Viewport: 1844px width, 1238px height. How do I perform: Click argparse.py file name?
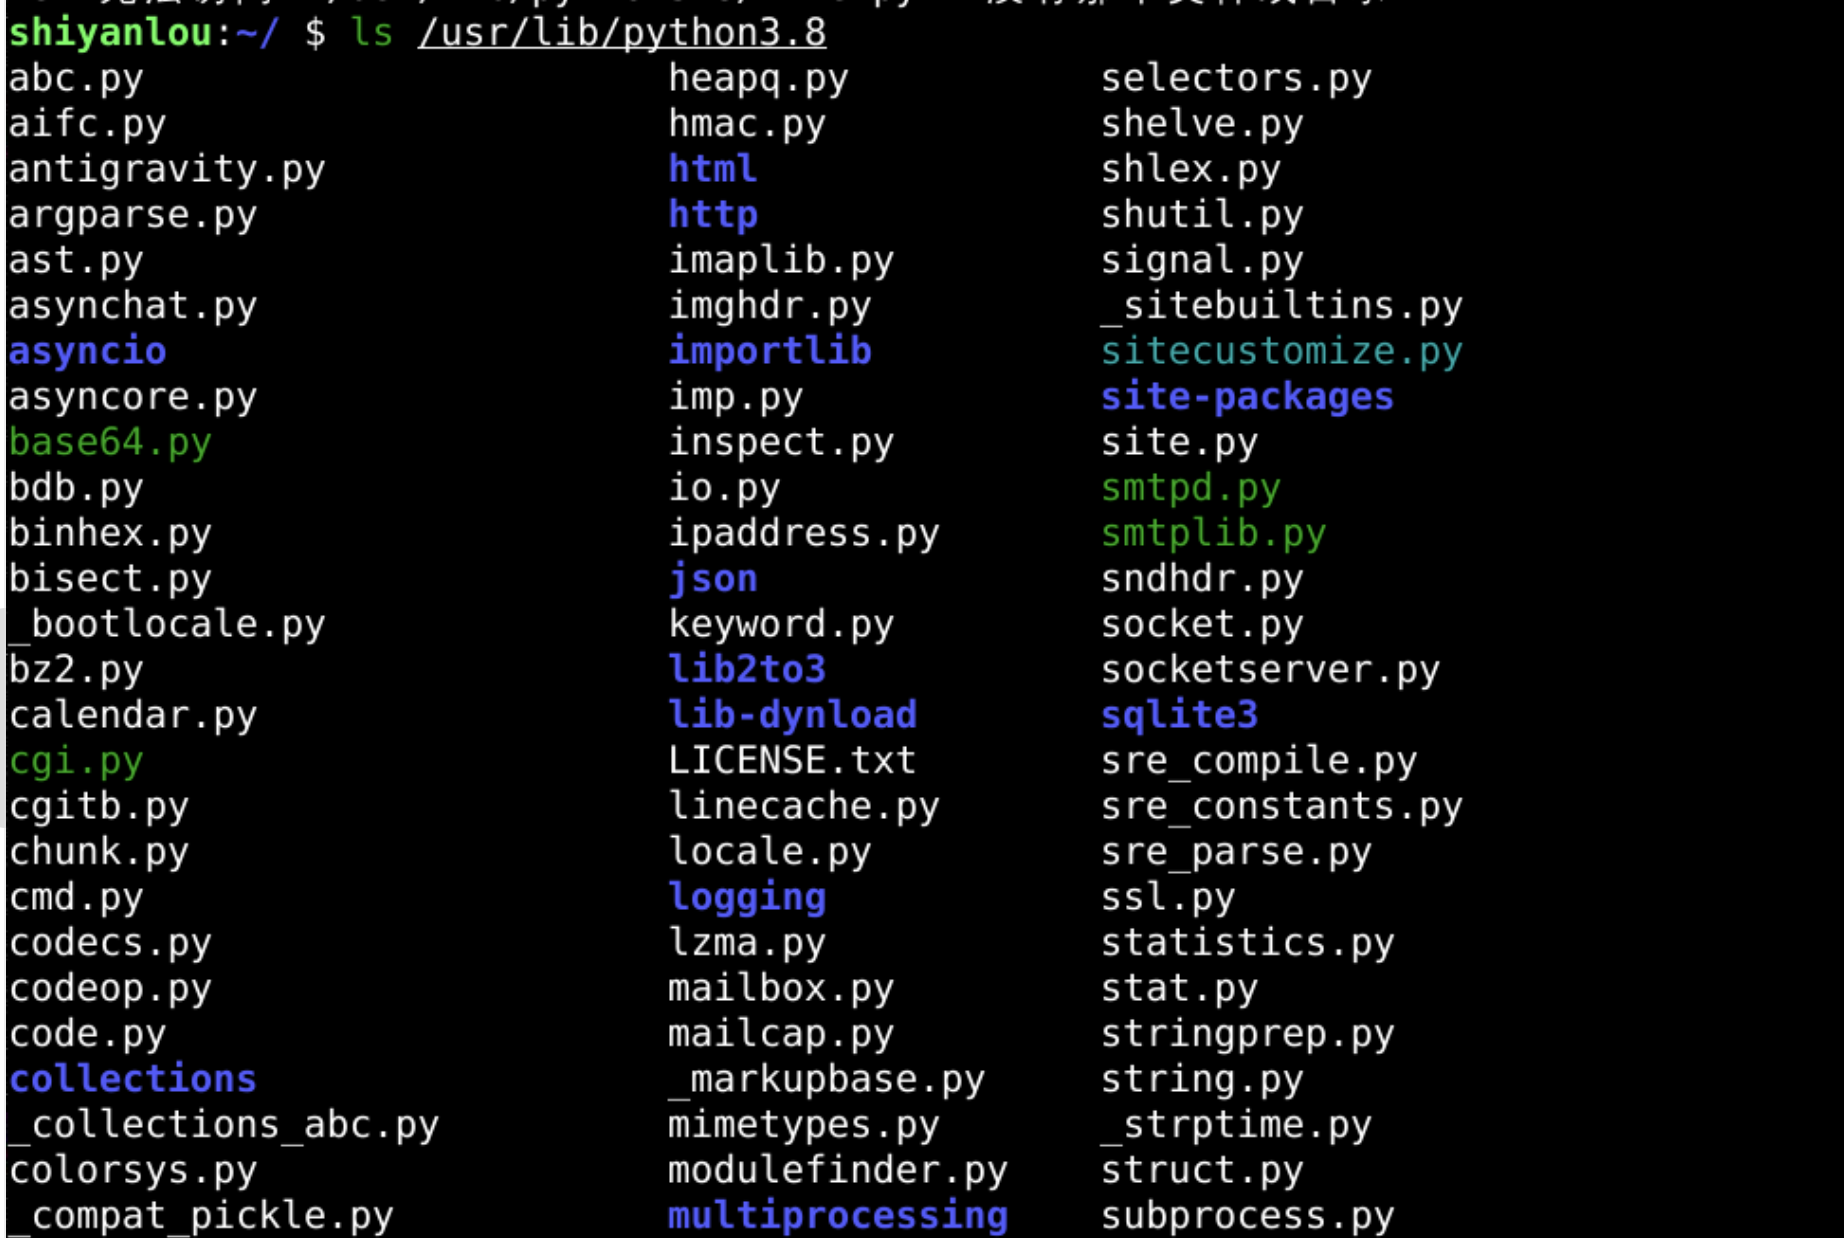tap(133, 215)
